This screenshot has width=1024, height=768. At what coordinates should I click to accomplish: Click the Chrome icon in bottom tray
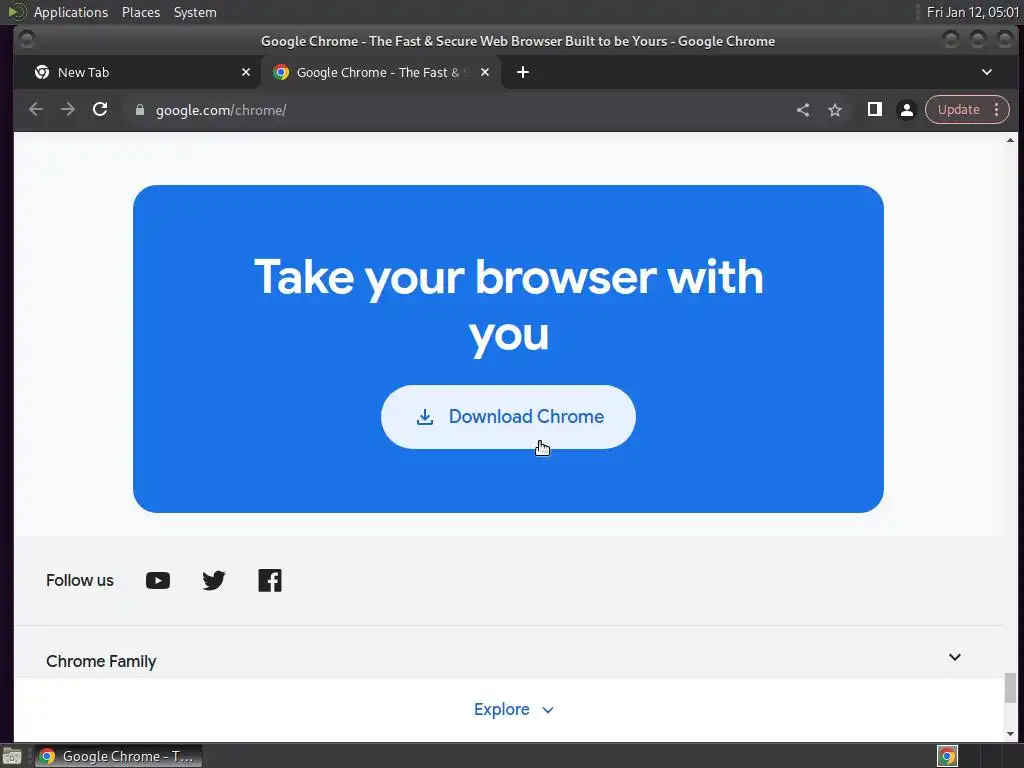coord(947,756)
